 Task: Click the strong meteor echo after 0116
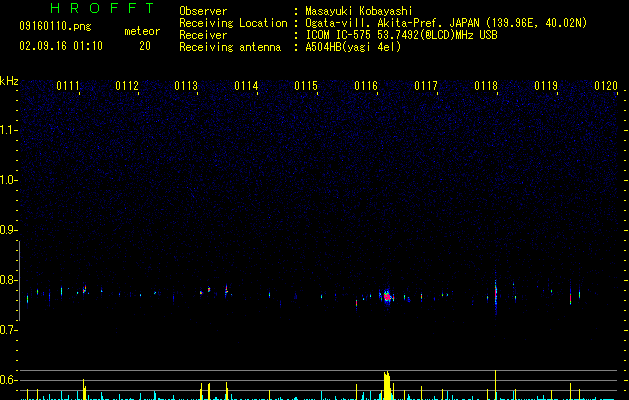click(x=387, y=297)
